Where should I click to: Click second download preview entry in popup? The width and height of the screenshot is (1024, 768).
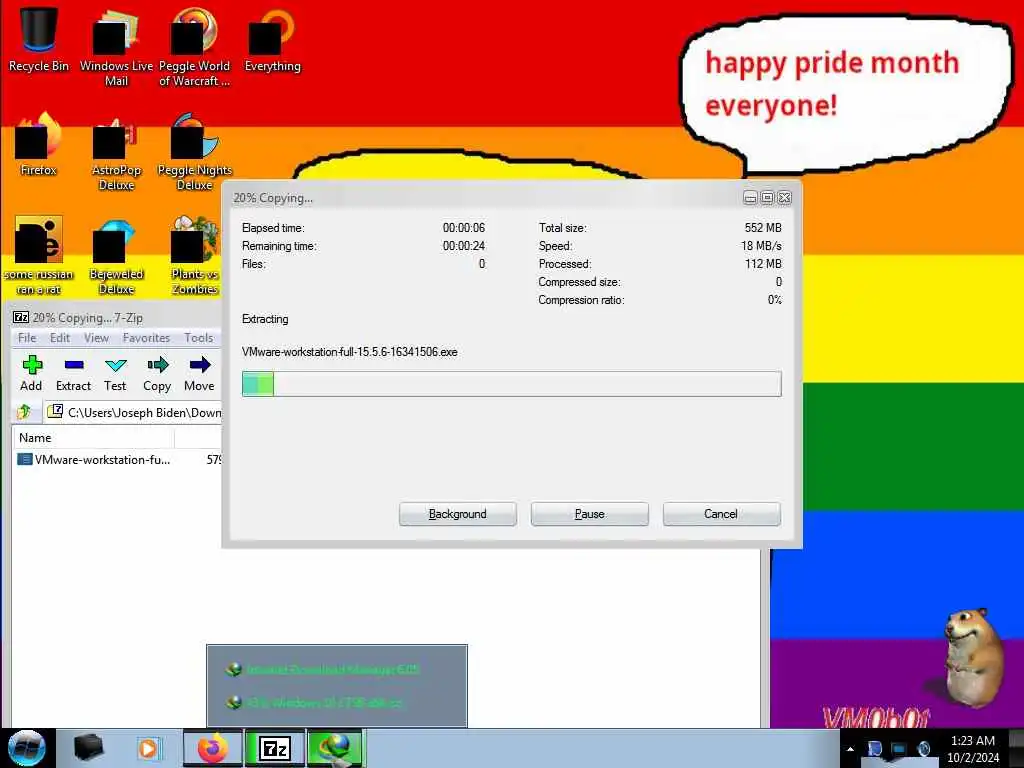click(x=314, y=703)
